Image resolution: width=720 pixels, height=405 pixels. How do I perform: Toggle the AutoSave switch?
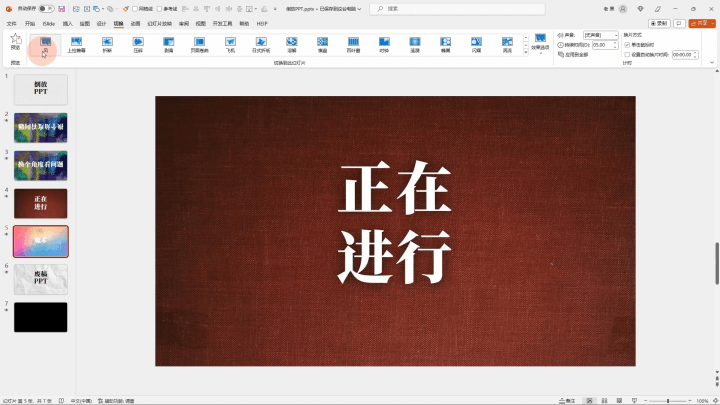pos(46,9)
